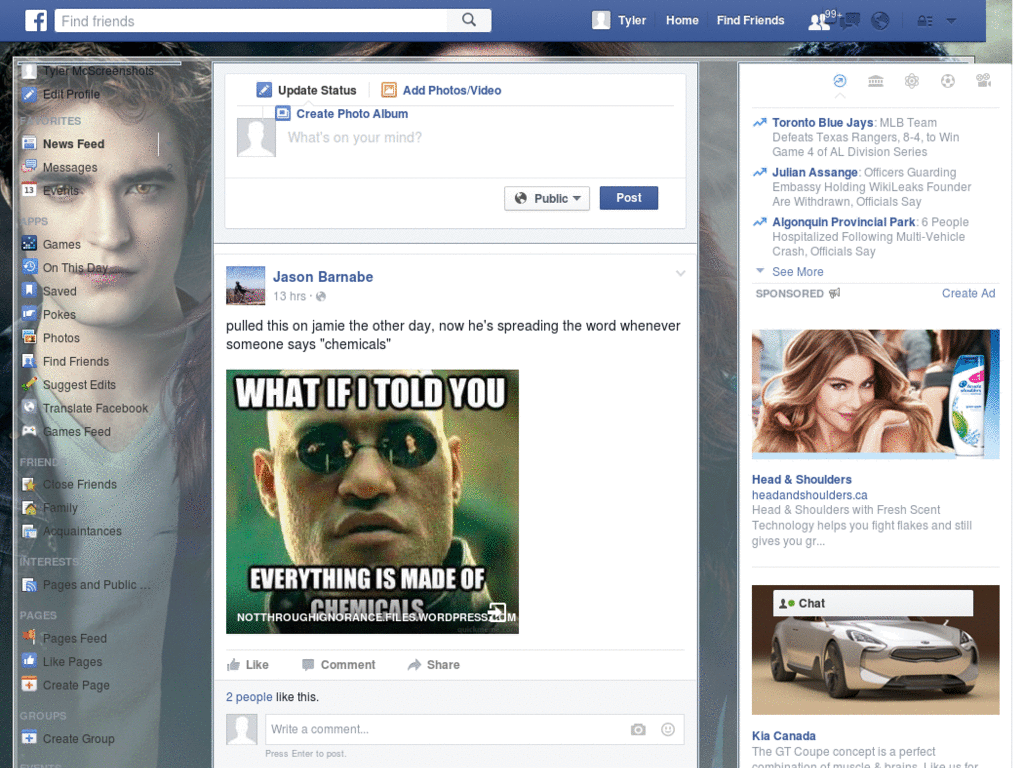Image resolution: width=1024 pixels, height=768 pixels.
Task: Open Julian Assange trending topic
Action: point(814,172)
